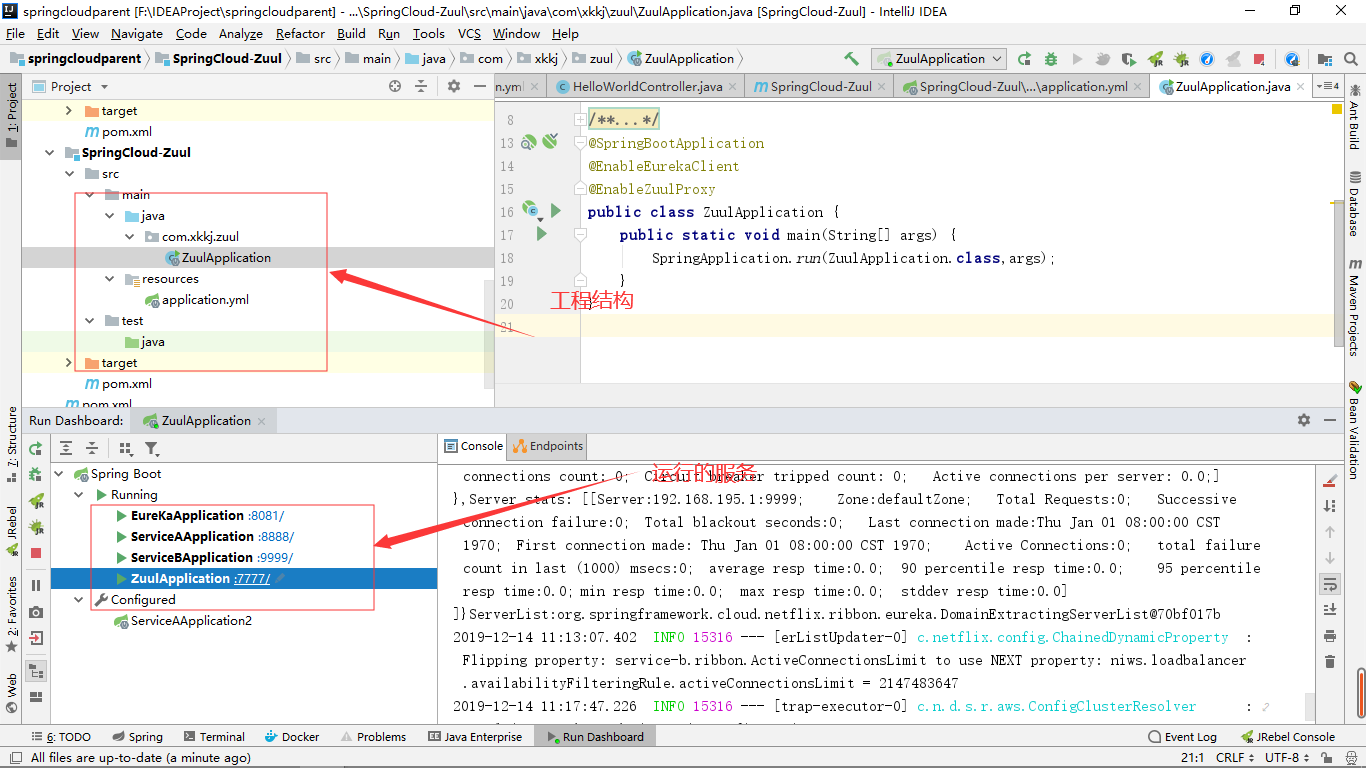The height and width of the screenshot is (768, 1366).
Task: Collapse the com.xkkj.zuul package node
Action: [130, 237]
